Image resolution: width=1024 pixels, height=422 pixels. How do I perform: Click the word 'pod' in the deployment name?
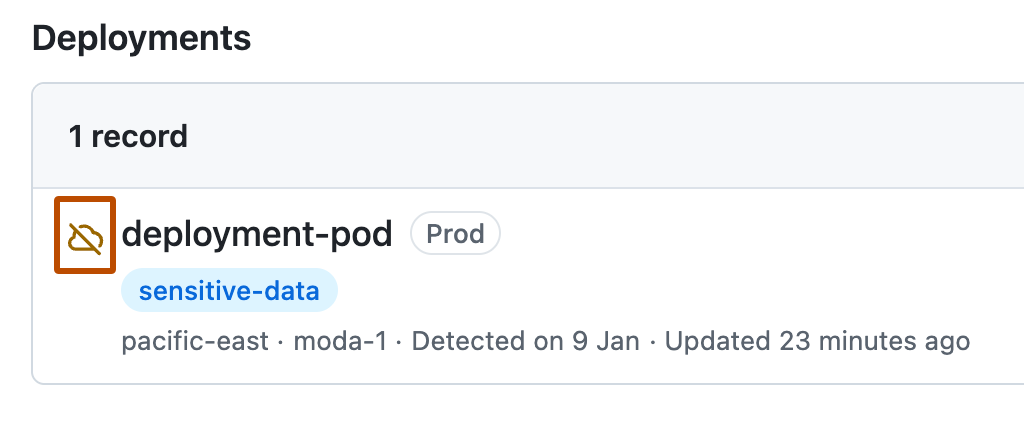coord(361,234)
